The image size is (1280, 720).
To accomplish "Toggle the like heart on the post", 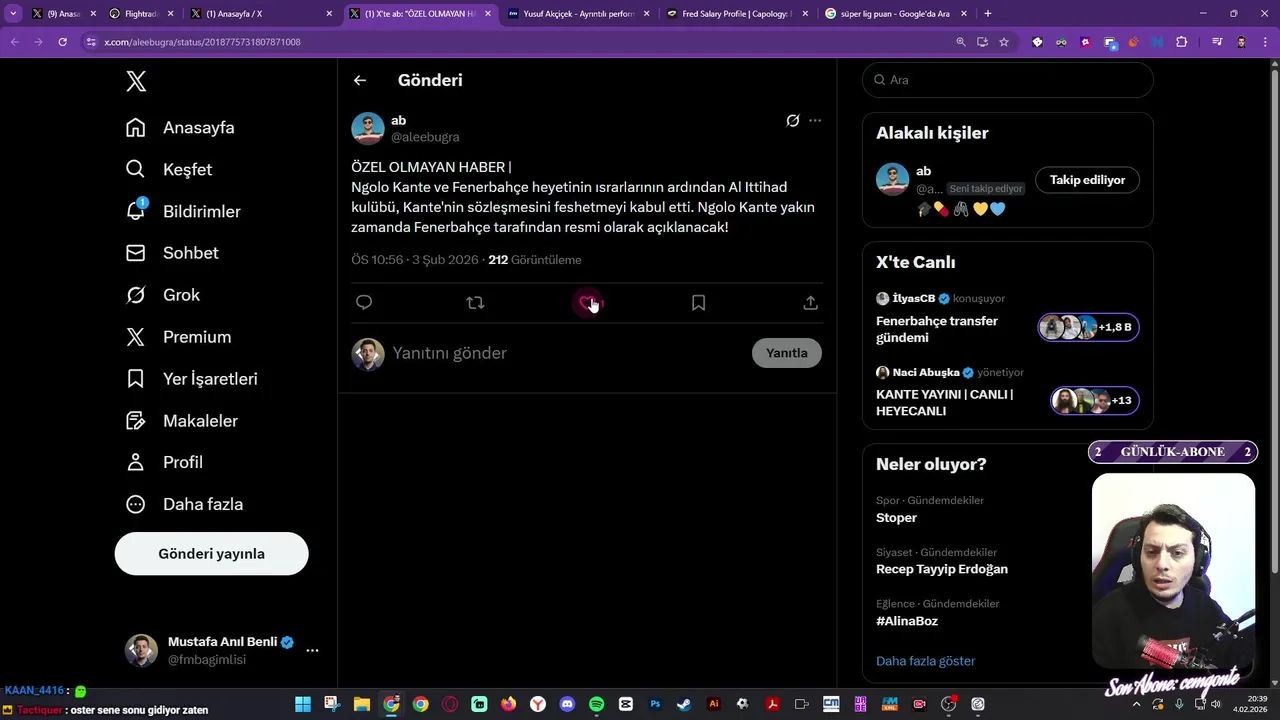I will point(587,302).
